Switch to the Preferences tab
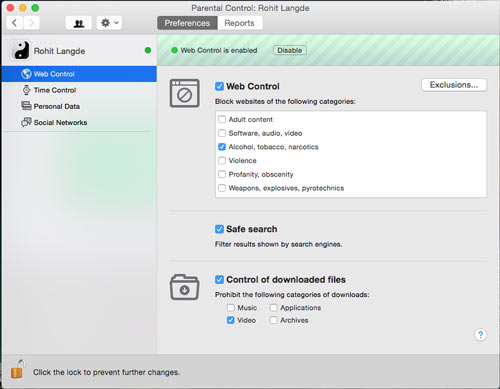Screen dimensions: 500x389 tap(187, 23)
